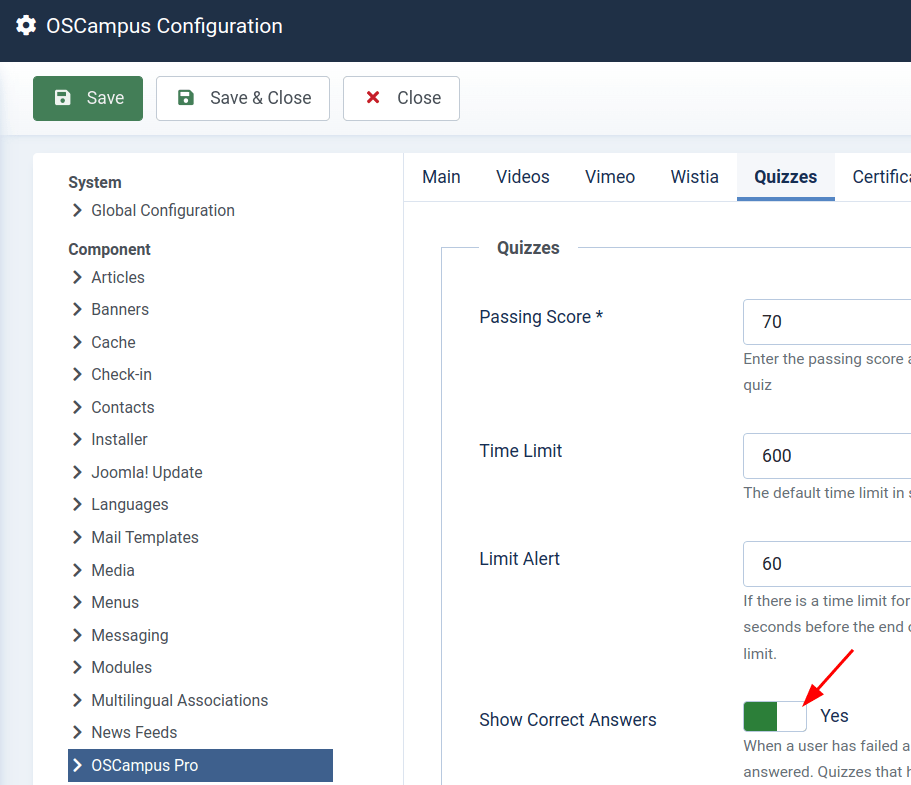Expand the Media chevron
Image resolution: width=911 pixels, height=785 pixels.
[x=77, y=570]
